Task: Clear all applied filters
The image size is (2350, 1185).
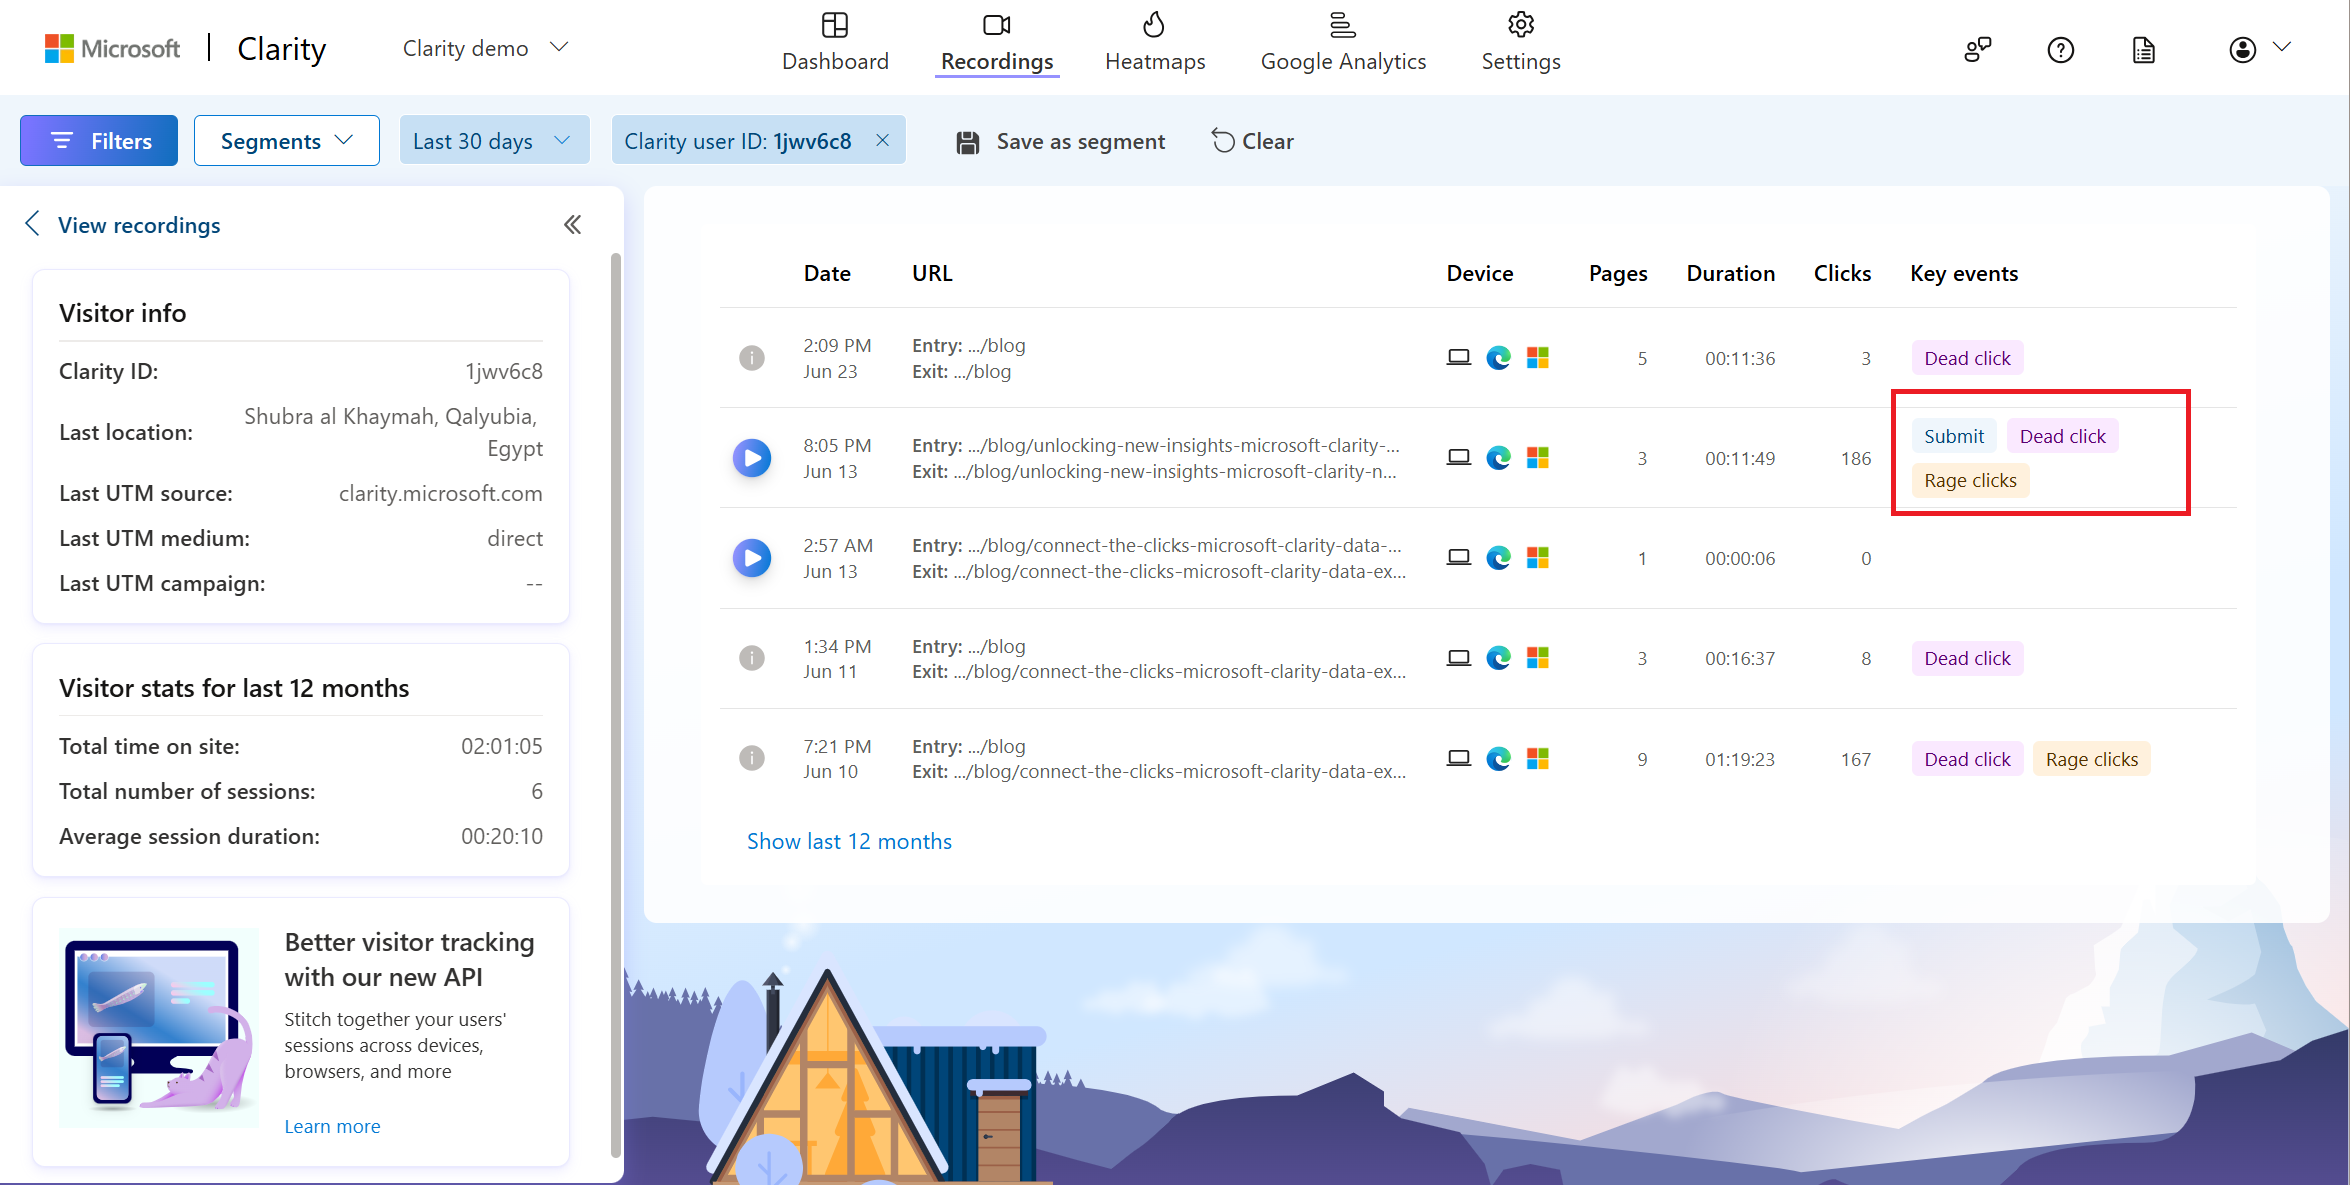Action: (1252, 141)
